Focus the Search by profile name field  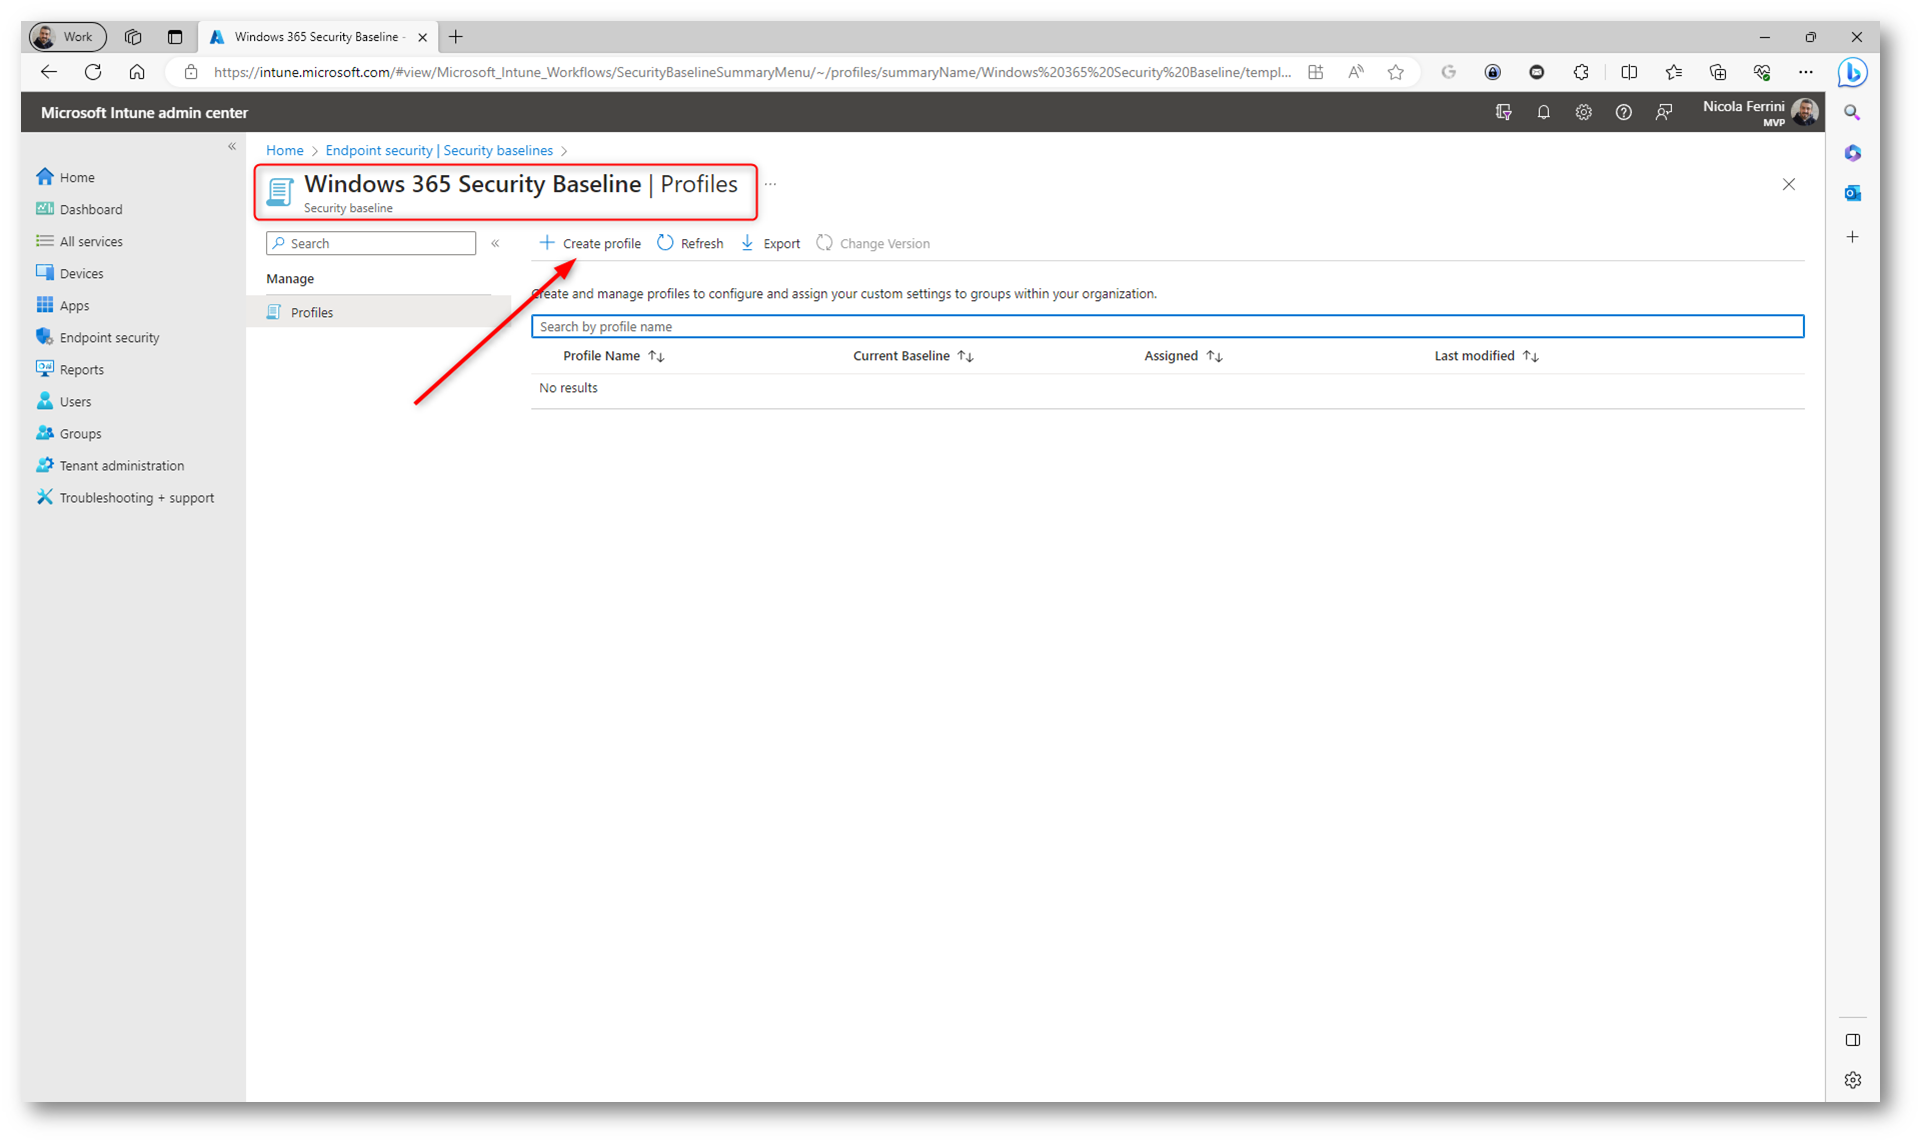coord(1167,326)
